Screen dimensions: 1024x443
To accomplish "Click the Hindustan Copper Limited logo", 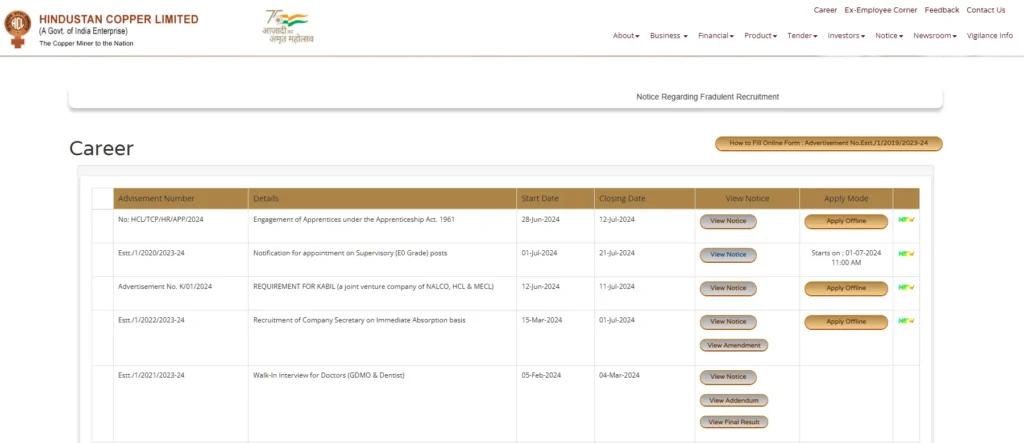I will tap(18, 29).
